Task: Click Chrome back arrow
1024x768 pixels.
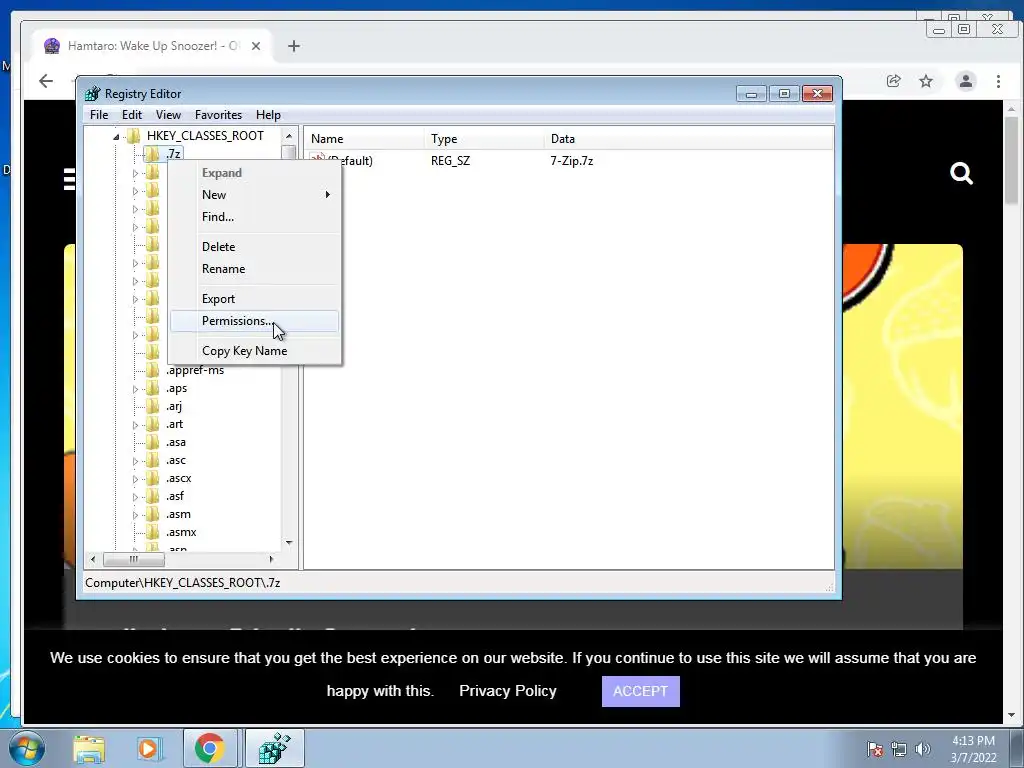Action: (46, 81)
